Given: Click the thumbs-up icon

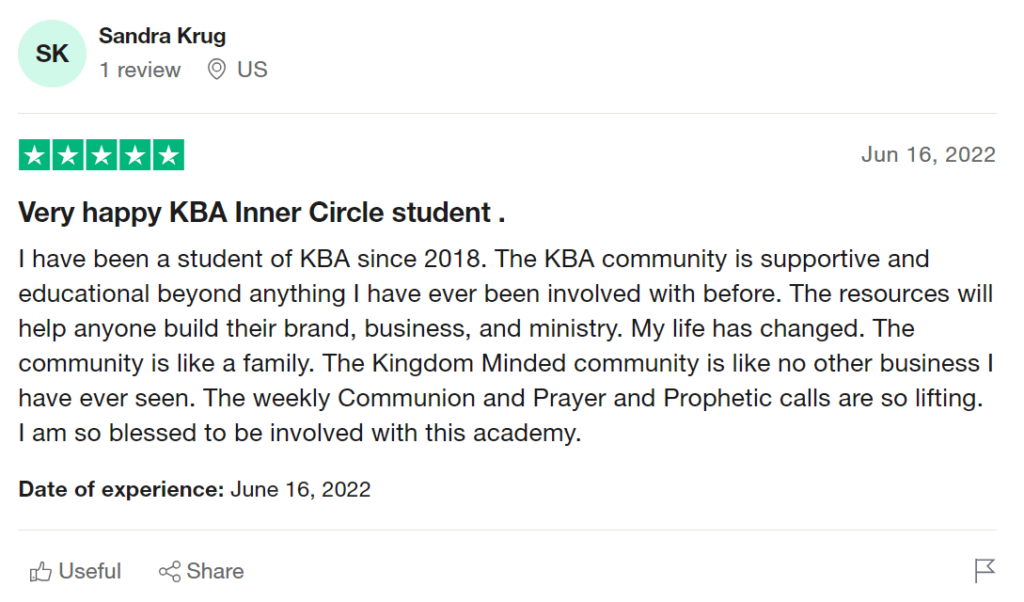Looking at the screenshot, I should pyautogui.click(x=41, y=572).
